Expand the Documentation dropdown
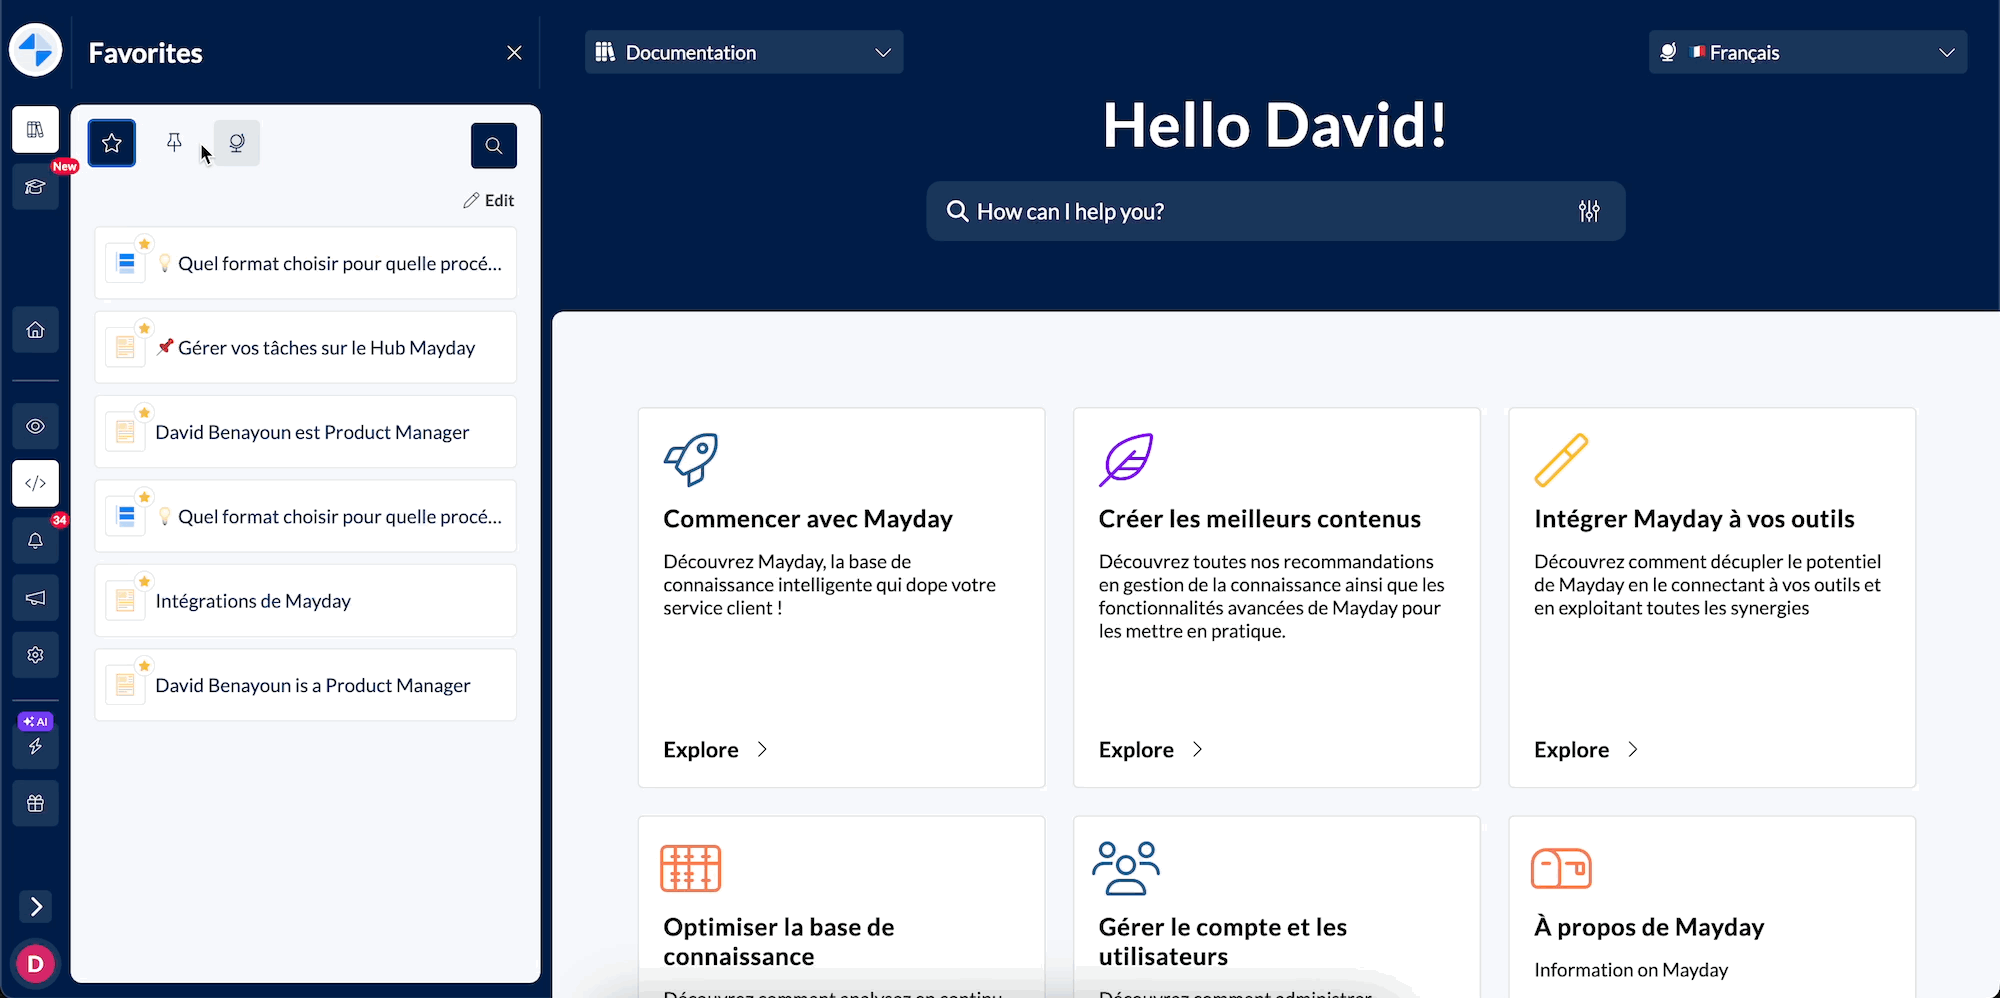The image size is (2000, 998). [x=744, y=52]
